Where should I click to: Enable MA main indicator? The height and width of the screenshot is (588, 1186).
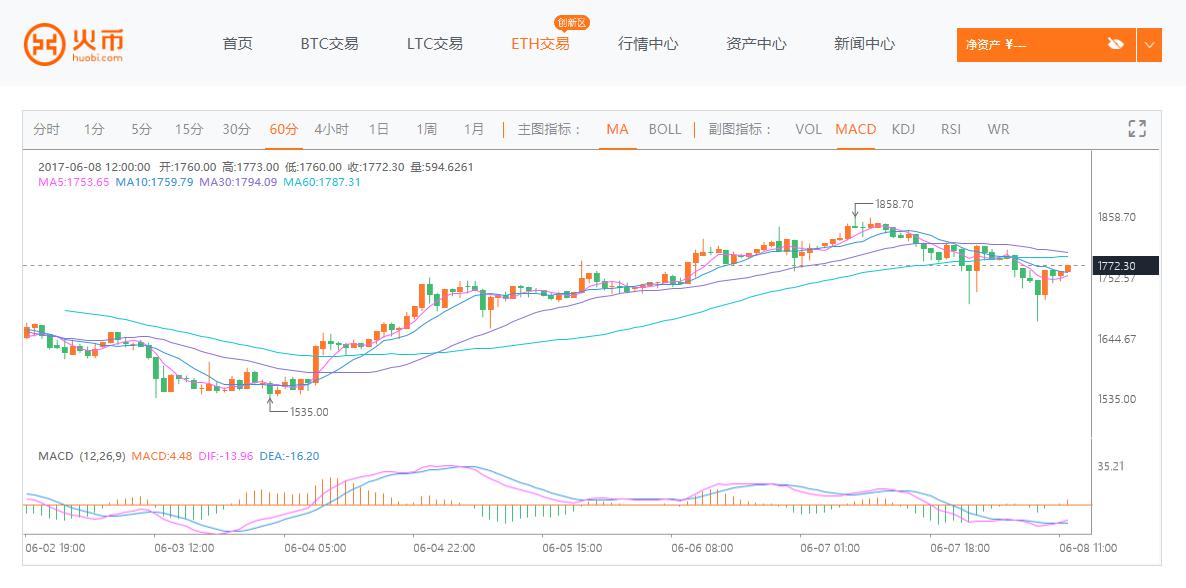(x=617, y=129)
